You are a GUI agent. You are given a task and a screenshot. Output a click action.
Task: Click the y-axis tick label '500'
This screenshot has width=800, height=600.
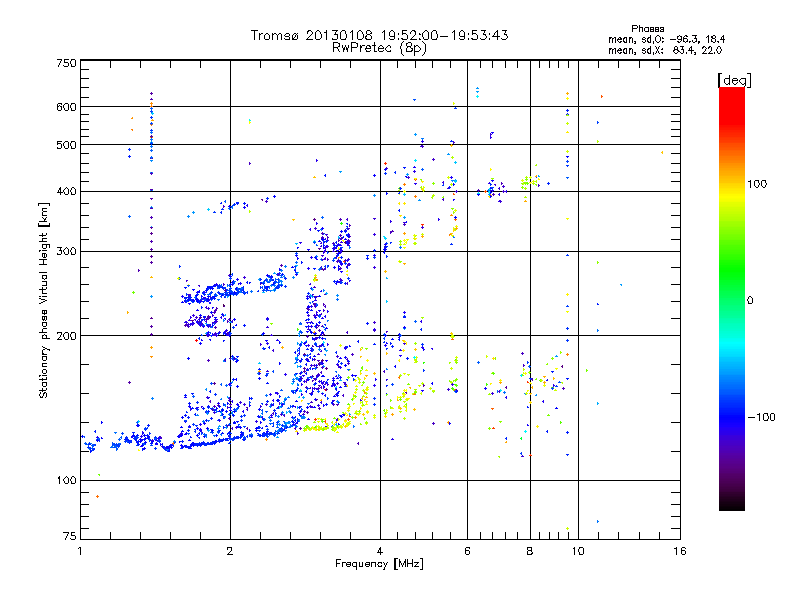pos(66,145)
